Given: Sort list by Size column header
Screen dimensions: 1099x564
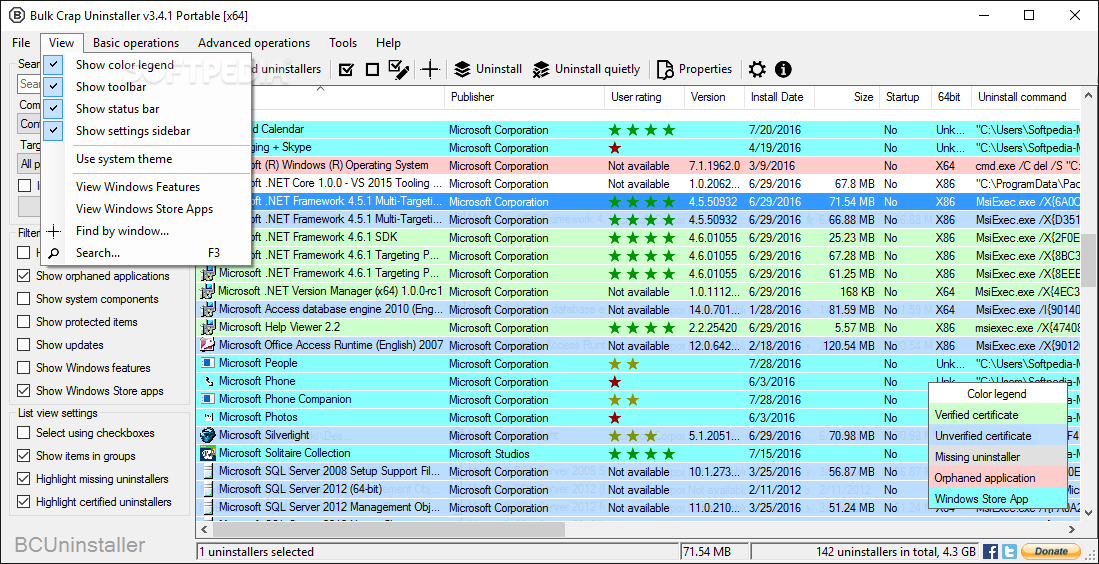Looking at the screenshot, I should click(x=847, y=97).
